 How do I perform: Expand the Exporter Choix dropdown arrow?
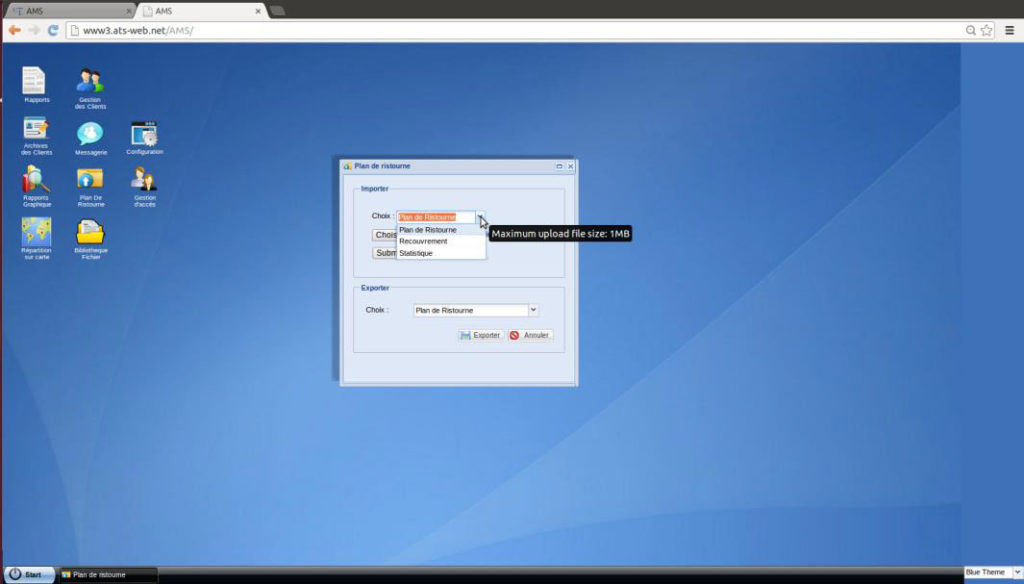pyautogui.click(x=533, y=310)
